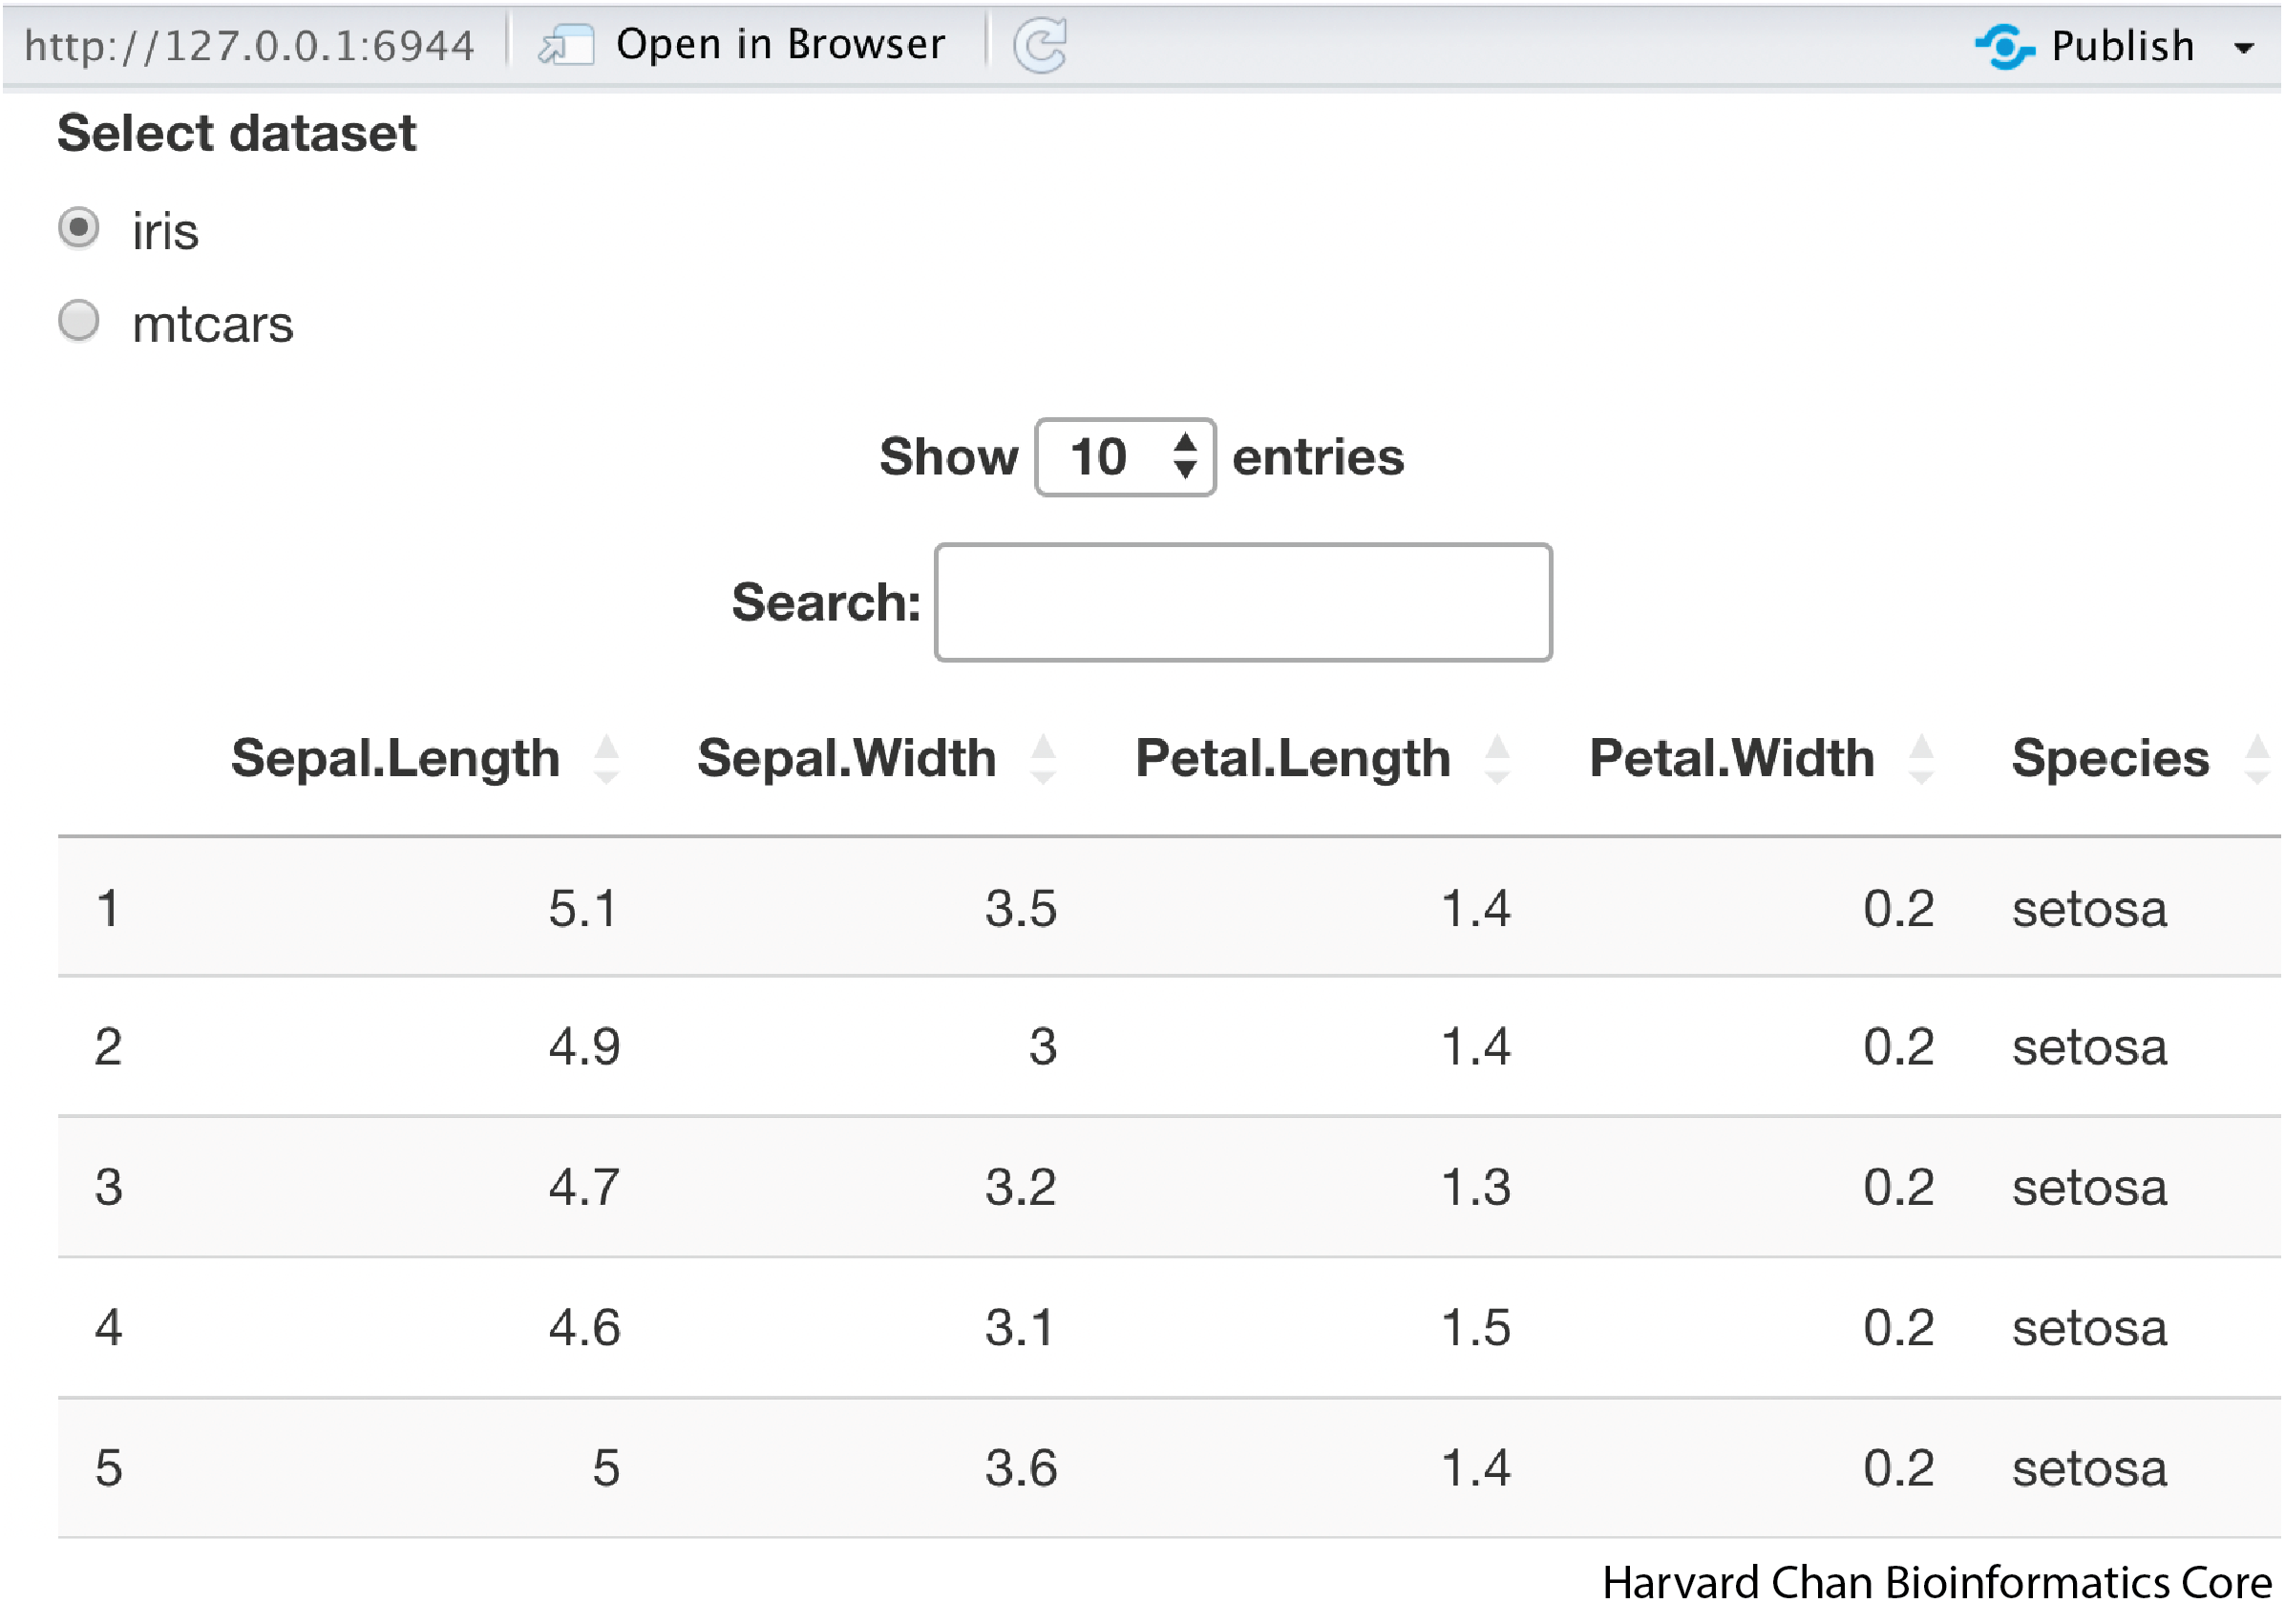Click the blue Publish icon

tap(2003, 46)
